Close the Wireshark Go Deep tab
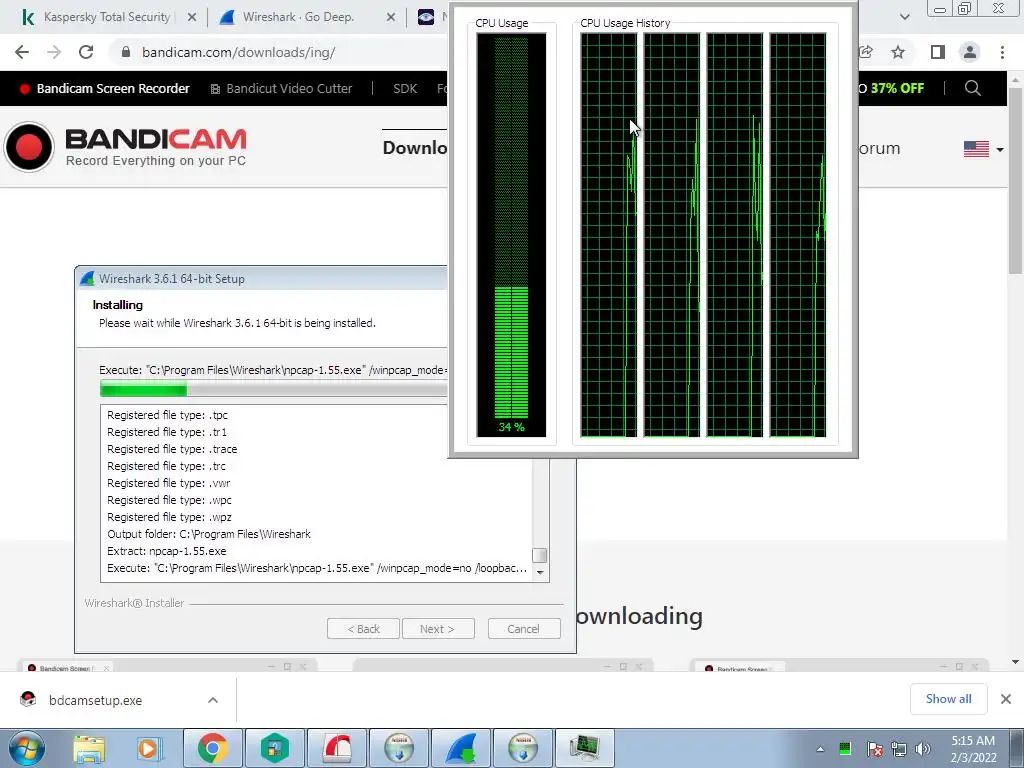This screenshot has height=768, width=1024. click(391, 18)
